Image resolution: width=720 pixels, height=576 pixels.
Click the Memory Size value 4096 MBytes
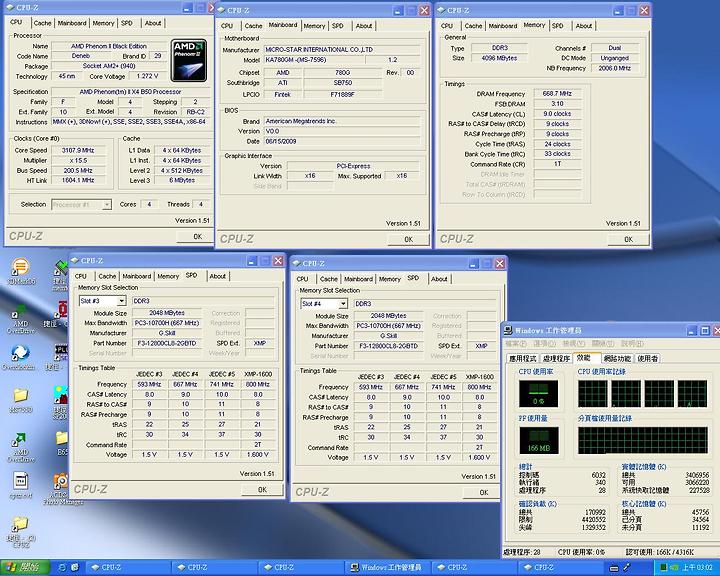tap(499, 58)
